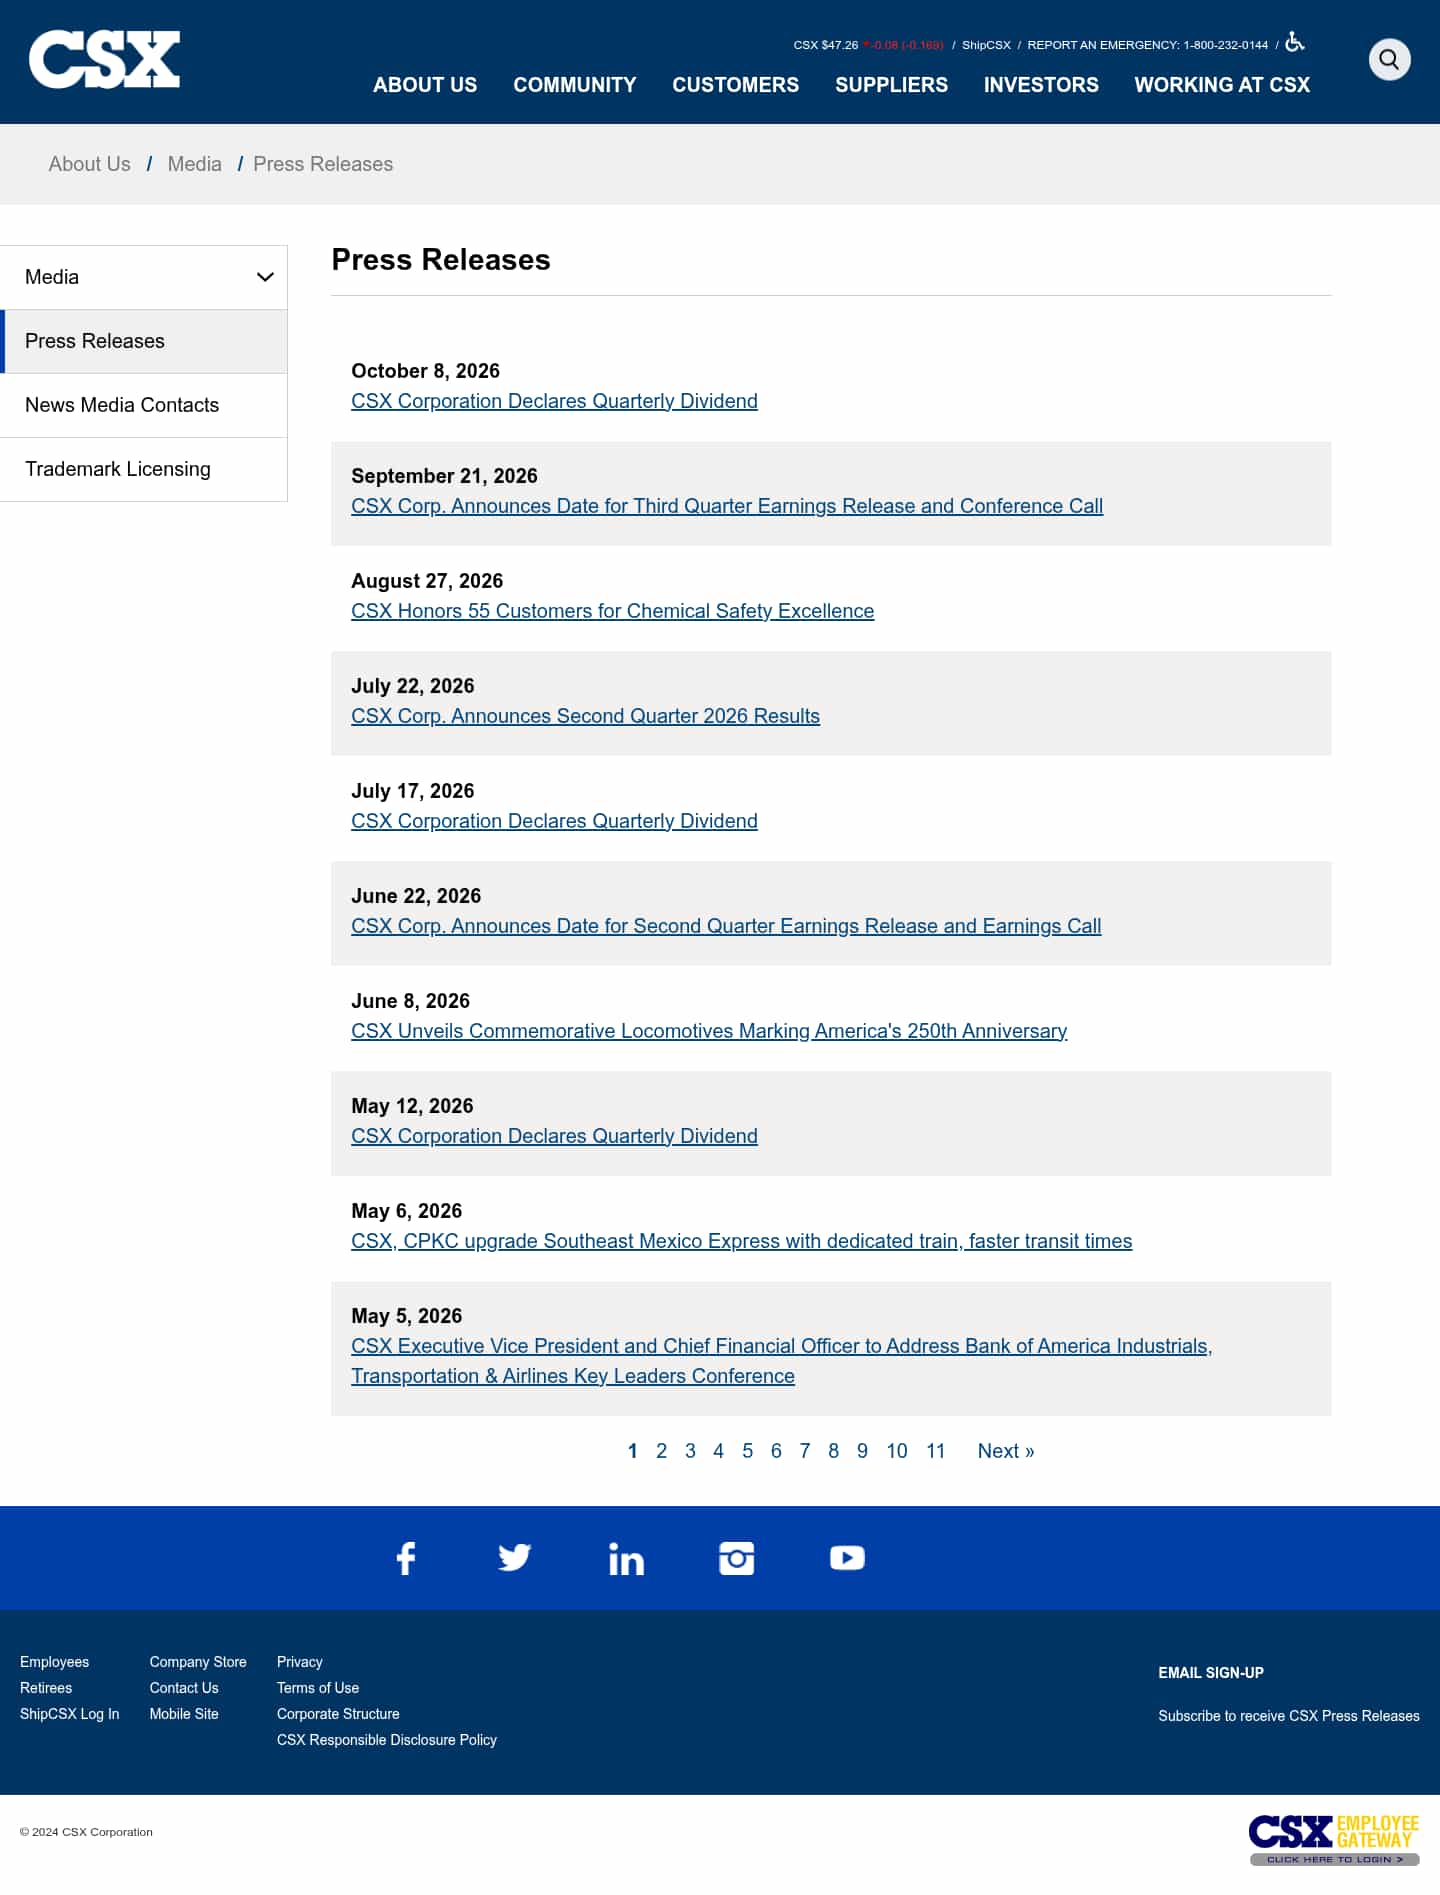Open CSX Facebook page icon
The image size is (1440, 1895).
click(x=406, y=1558)
